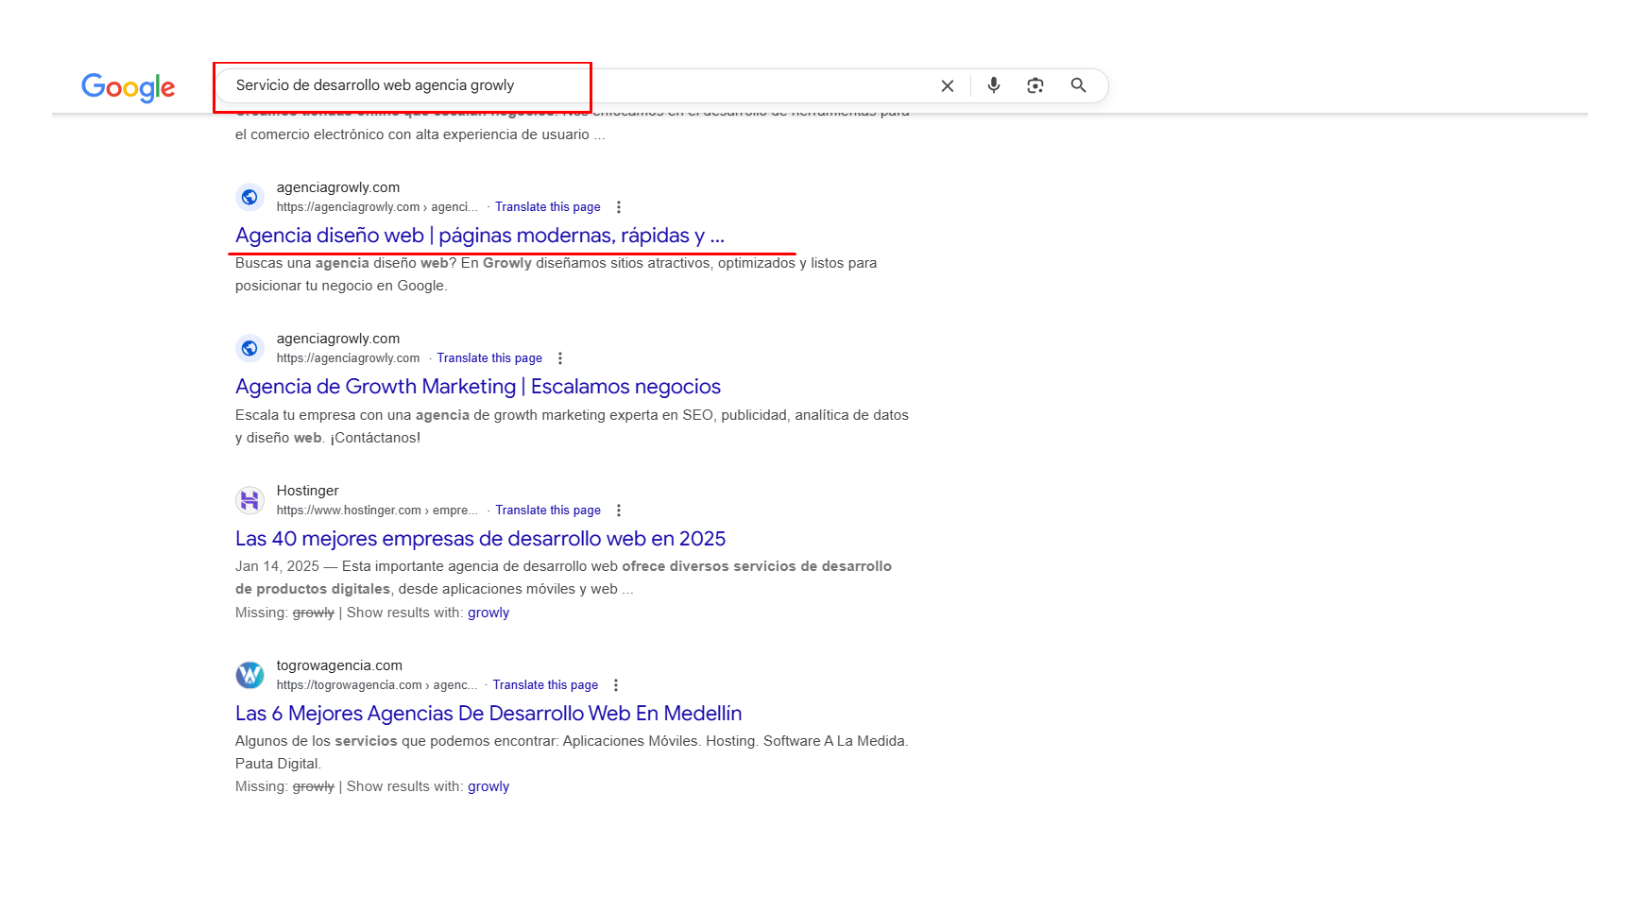Show results with 'growly' under the Medellín result

click(x=488, y=787)
